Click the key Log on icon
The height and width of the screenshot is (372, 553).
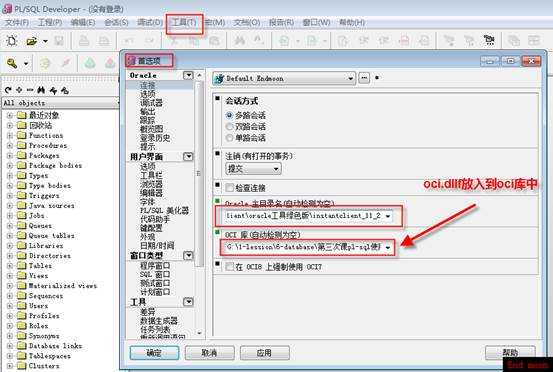point(12,64)
